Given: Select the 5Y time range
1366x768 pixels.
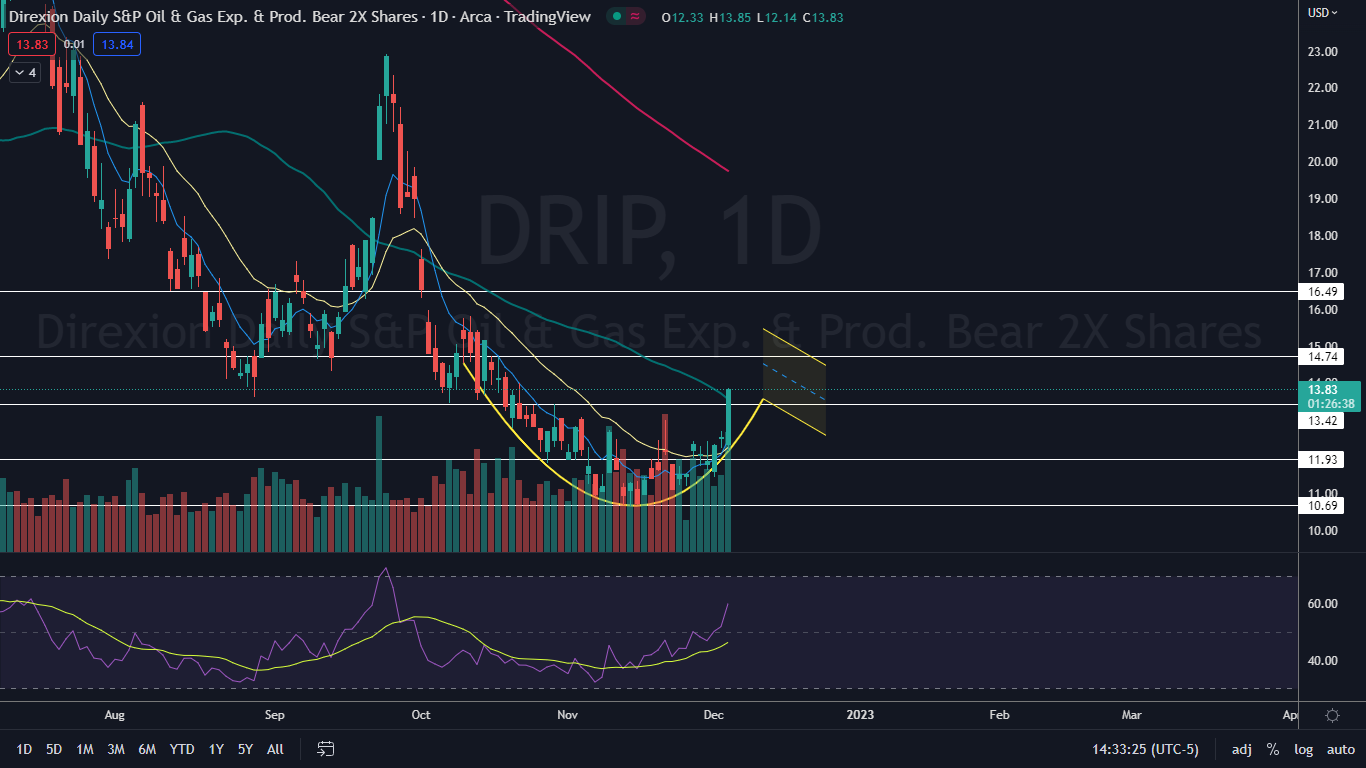Looking at the screenshot, I should pos(245,749).
